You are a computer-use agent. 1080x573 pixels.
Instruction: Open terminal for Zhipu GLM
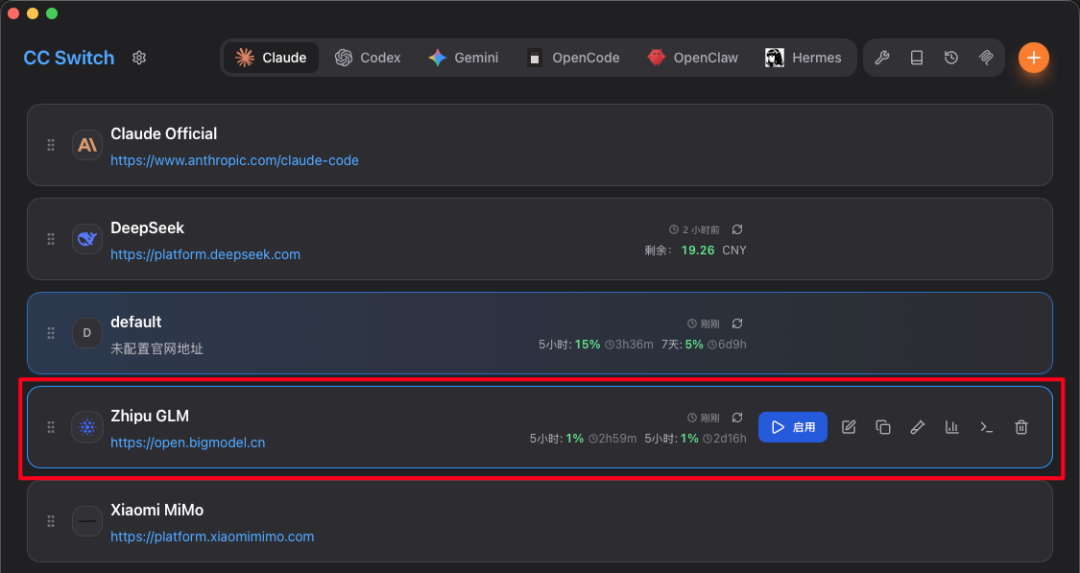(x=986, y=427)
